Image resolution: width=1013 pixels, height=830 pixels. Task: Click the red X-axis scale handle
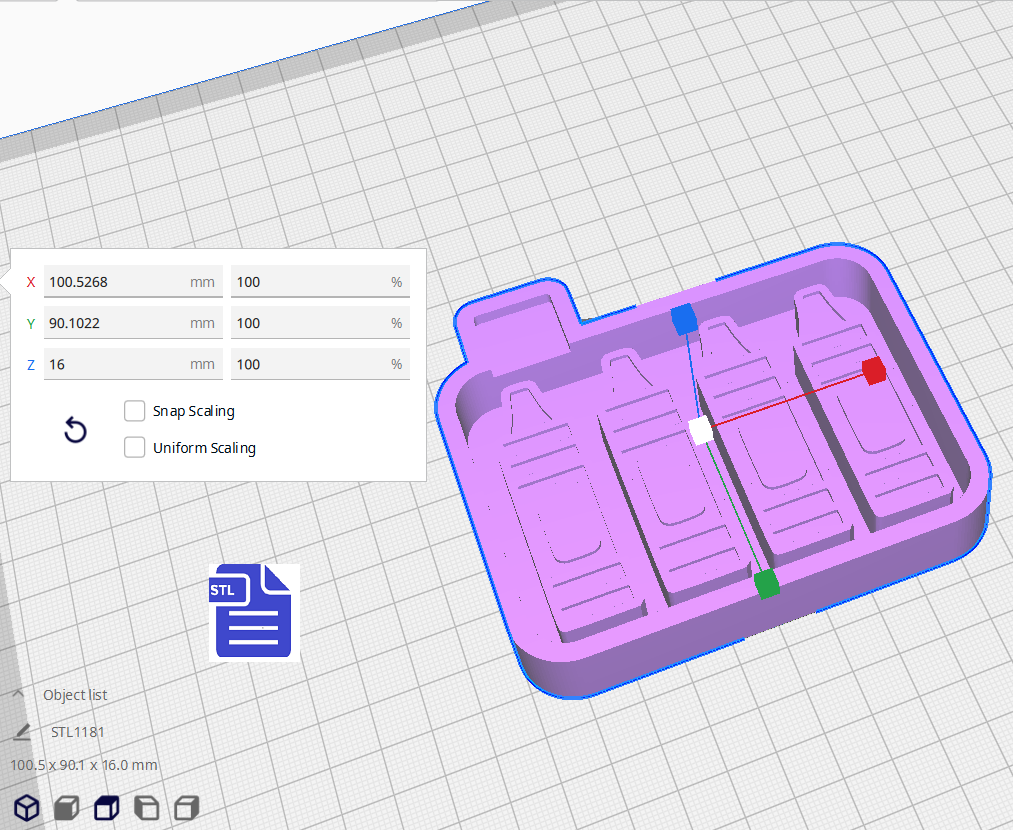(x=874, y=371)
